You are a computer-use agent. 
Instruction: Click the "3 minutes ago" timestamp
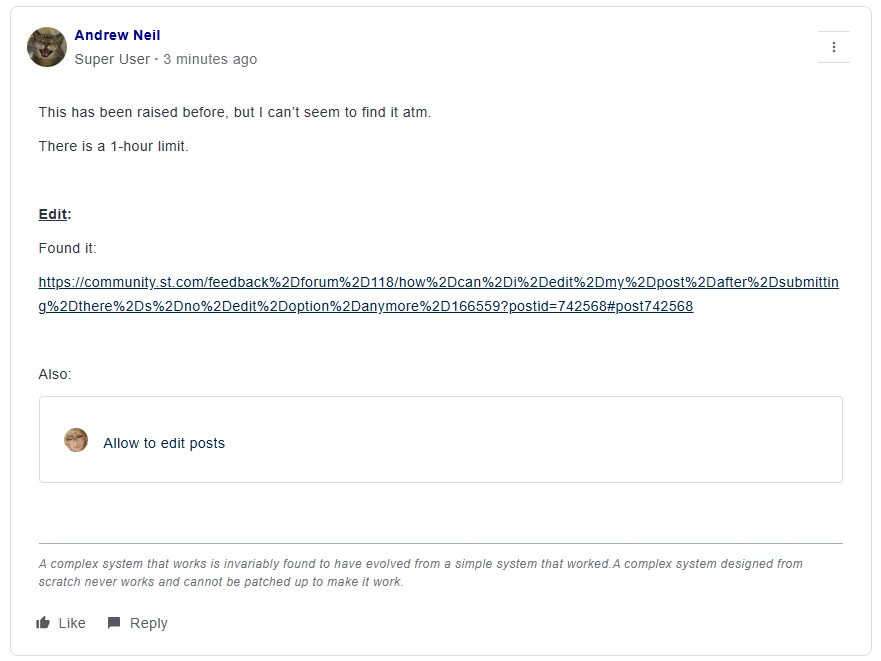[210, 59]
